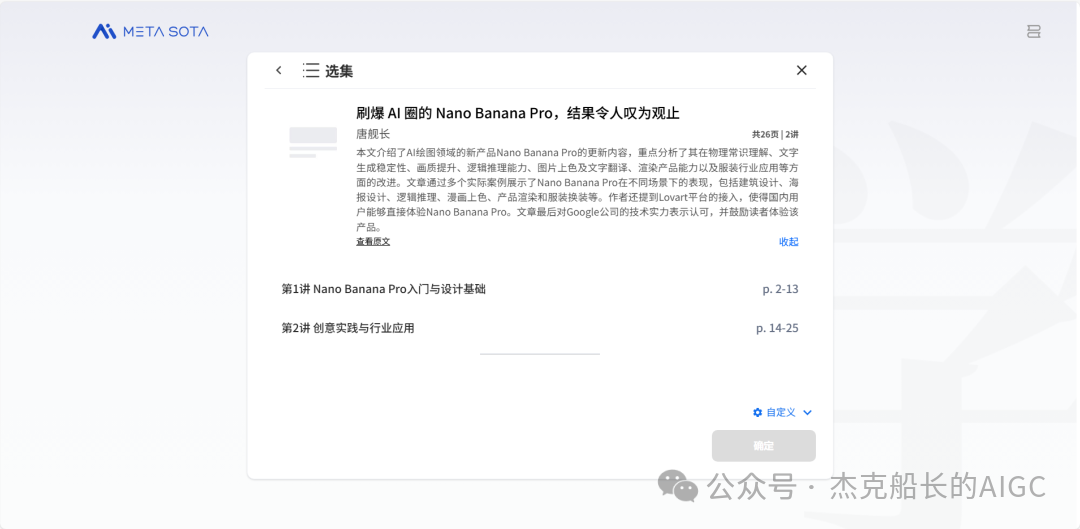Go back with the left chevron arrow
The height and width of the screenshot is (529, 1080).
(x=278, y=70)
